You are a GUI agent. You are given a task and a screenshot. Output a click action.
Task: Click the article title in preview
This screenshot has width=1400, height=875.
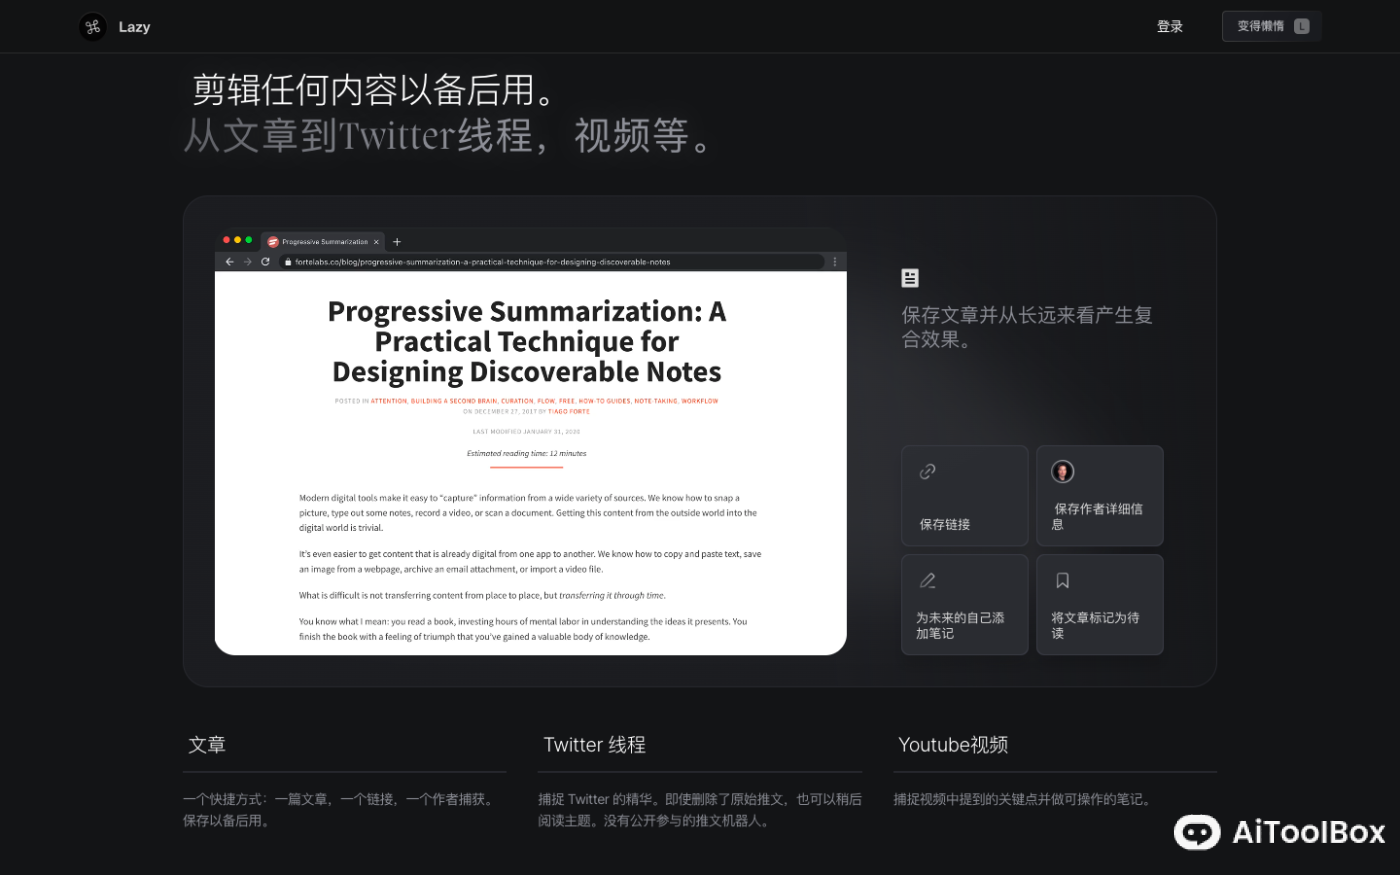[x=527, y=342]
